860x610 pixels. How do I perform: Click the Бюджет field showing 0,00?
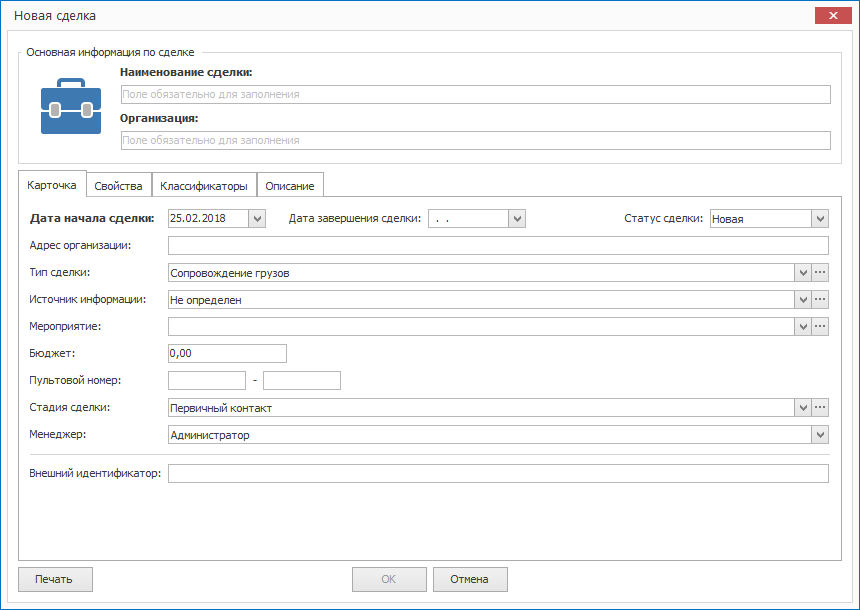click(227, 353)
